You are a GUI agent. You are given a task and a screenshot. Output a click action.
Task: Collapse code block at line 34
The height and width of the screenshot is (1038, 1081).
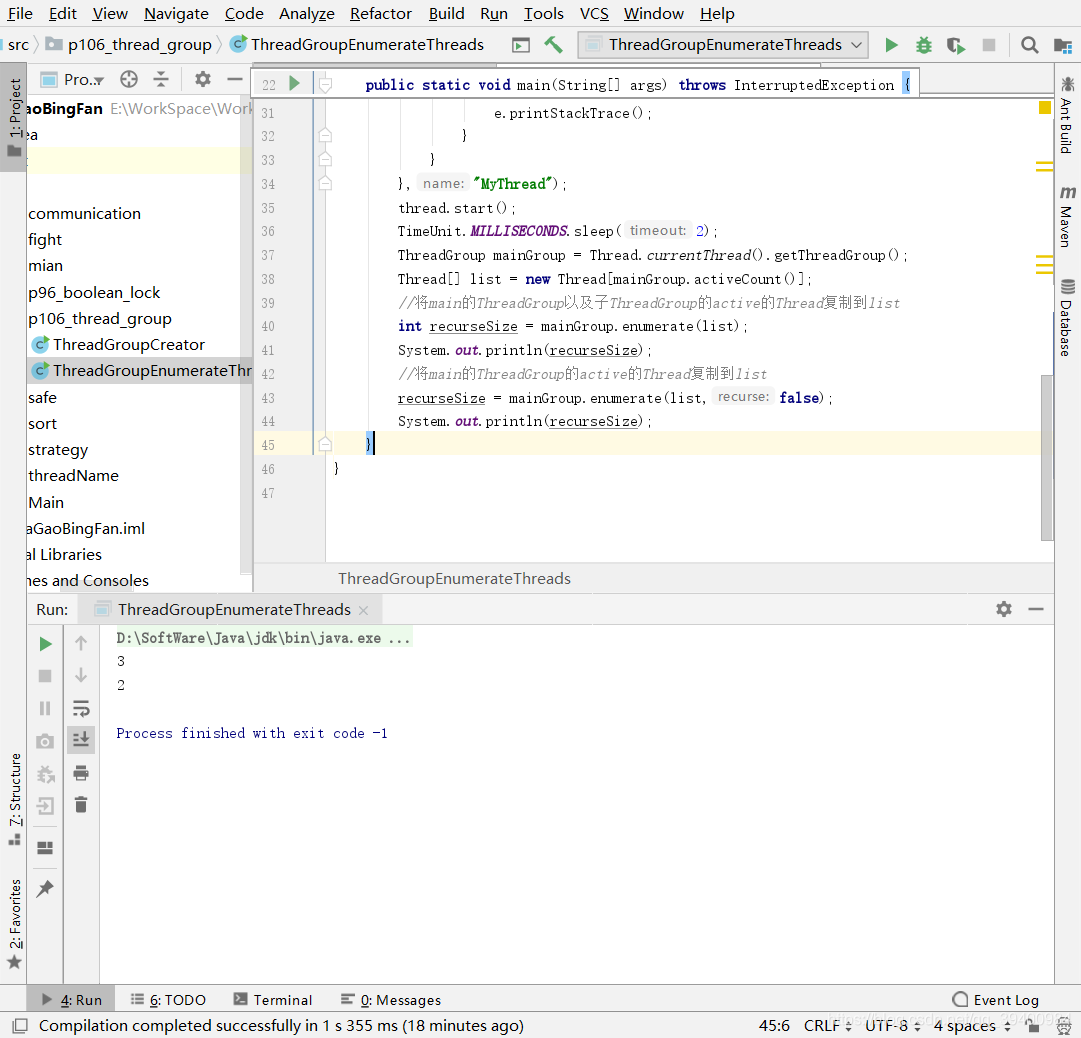pyautogui.click(x=325, y=183)
